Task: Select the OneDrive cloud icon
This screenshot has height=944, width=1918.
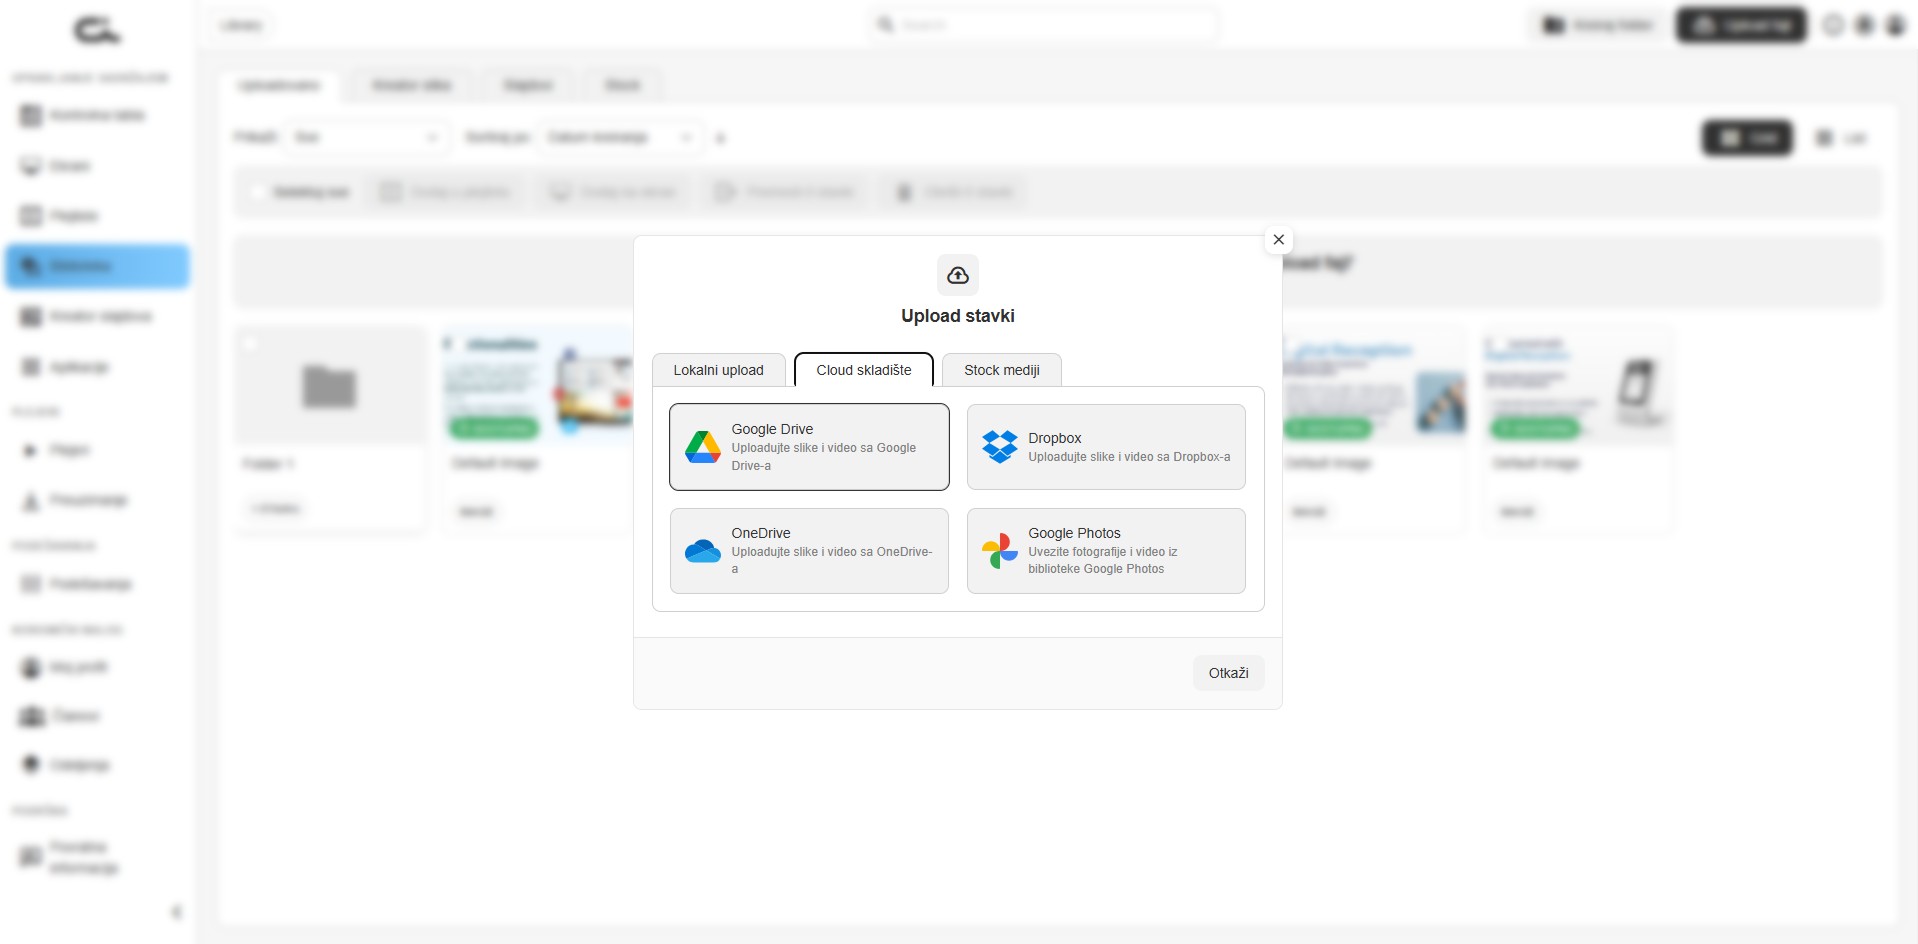Action: pyautogui.click(x=703, y=551)
